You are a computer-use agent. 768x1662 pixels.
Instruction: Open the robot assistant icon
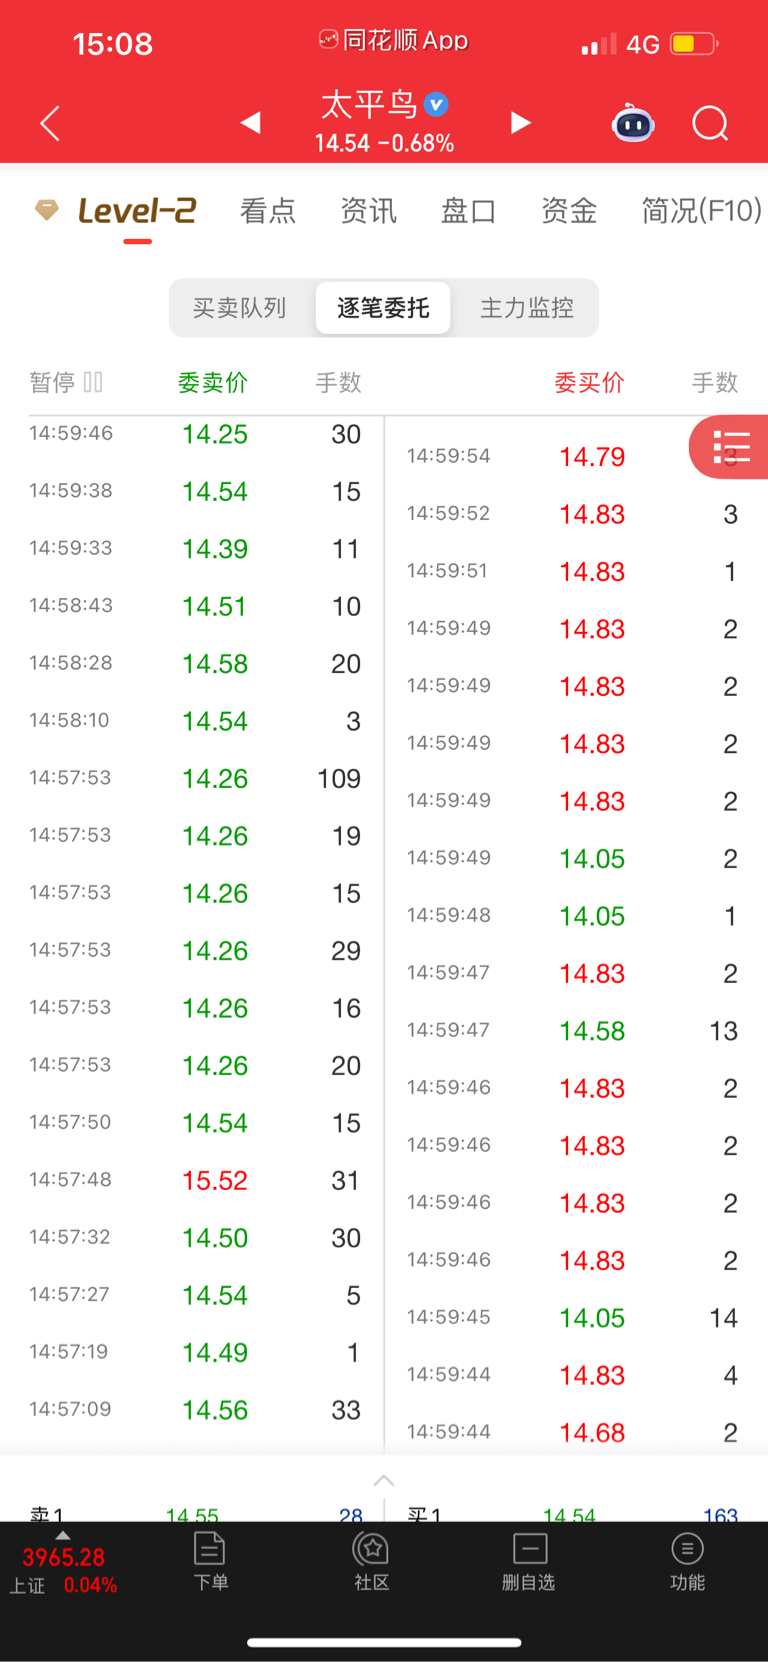(x=633, y=123)
